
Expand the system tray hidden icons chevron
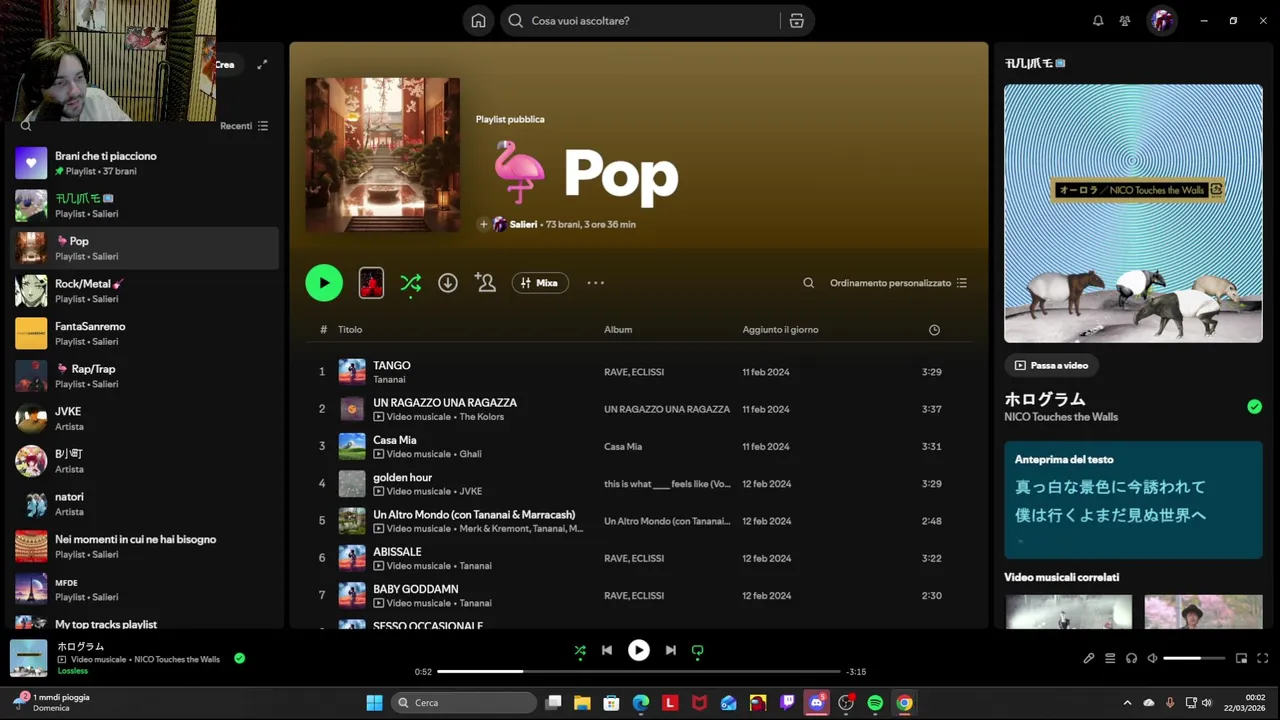click(1127, 703)
